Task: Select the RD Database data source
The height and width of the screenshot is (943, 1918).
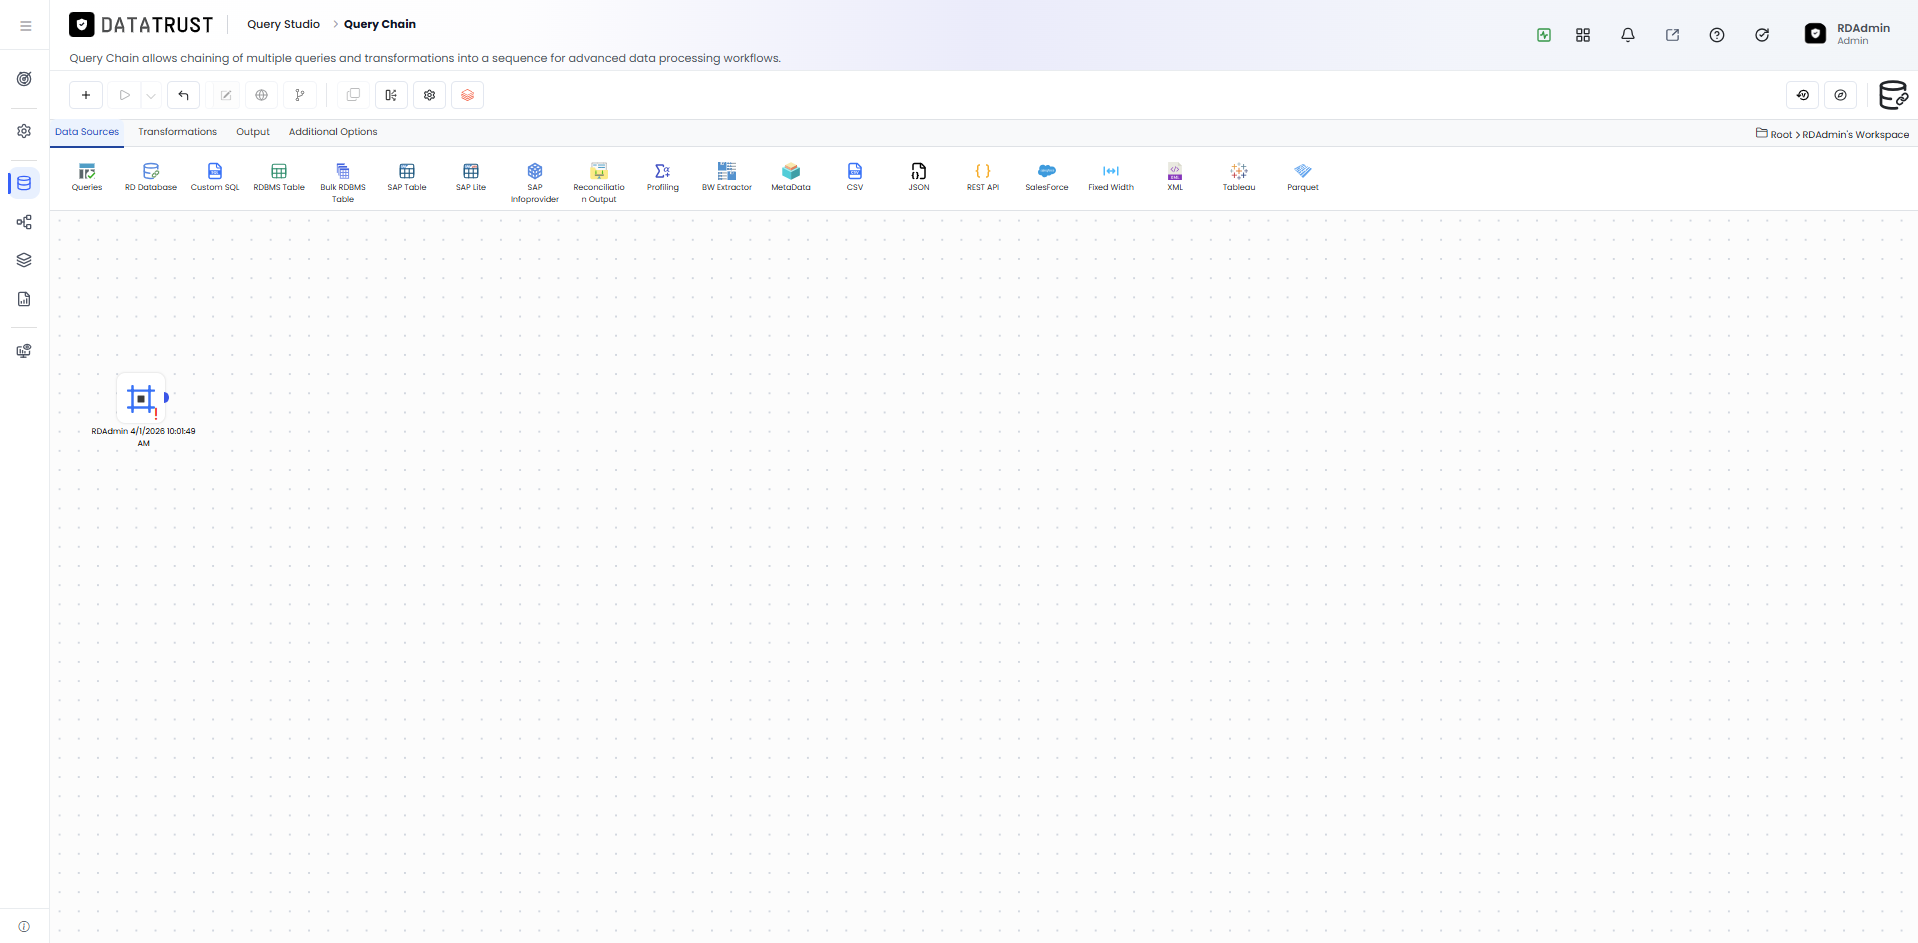Action: point(151,177)
